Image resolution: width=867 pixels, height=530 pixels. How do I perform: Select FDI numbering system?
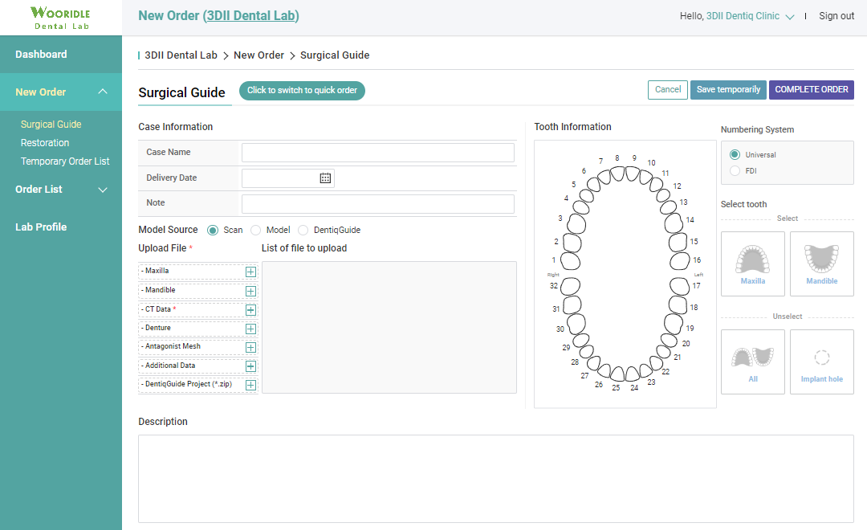pyautogui.click(x=734, y=171)
